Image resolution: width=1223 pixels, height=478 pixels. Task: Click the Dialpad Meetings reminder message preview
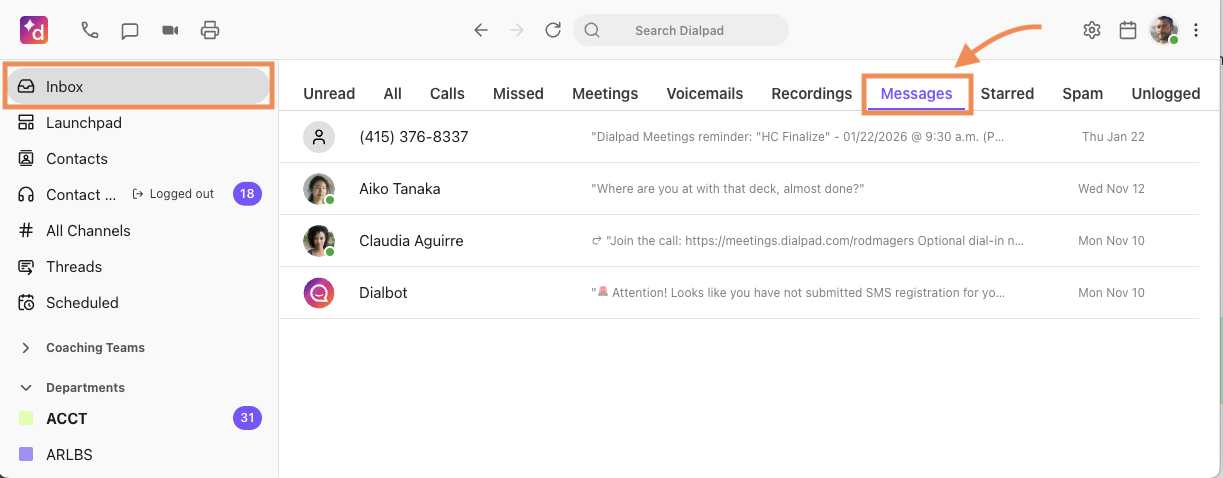[x=798, y=137]
